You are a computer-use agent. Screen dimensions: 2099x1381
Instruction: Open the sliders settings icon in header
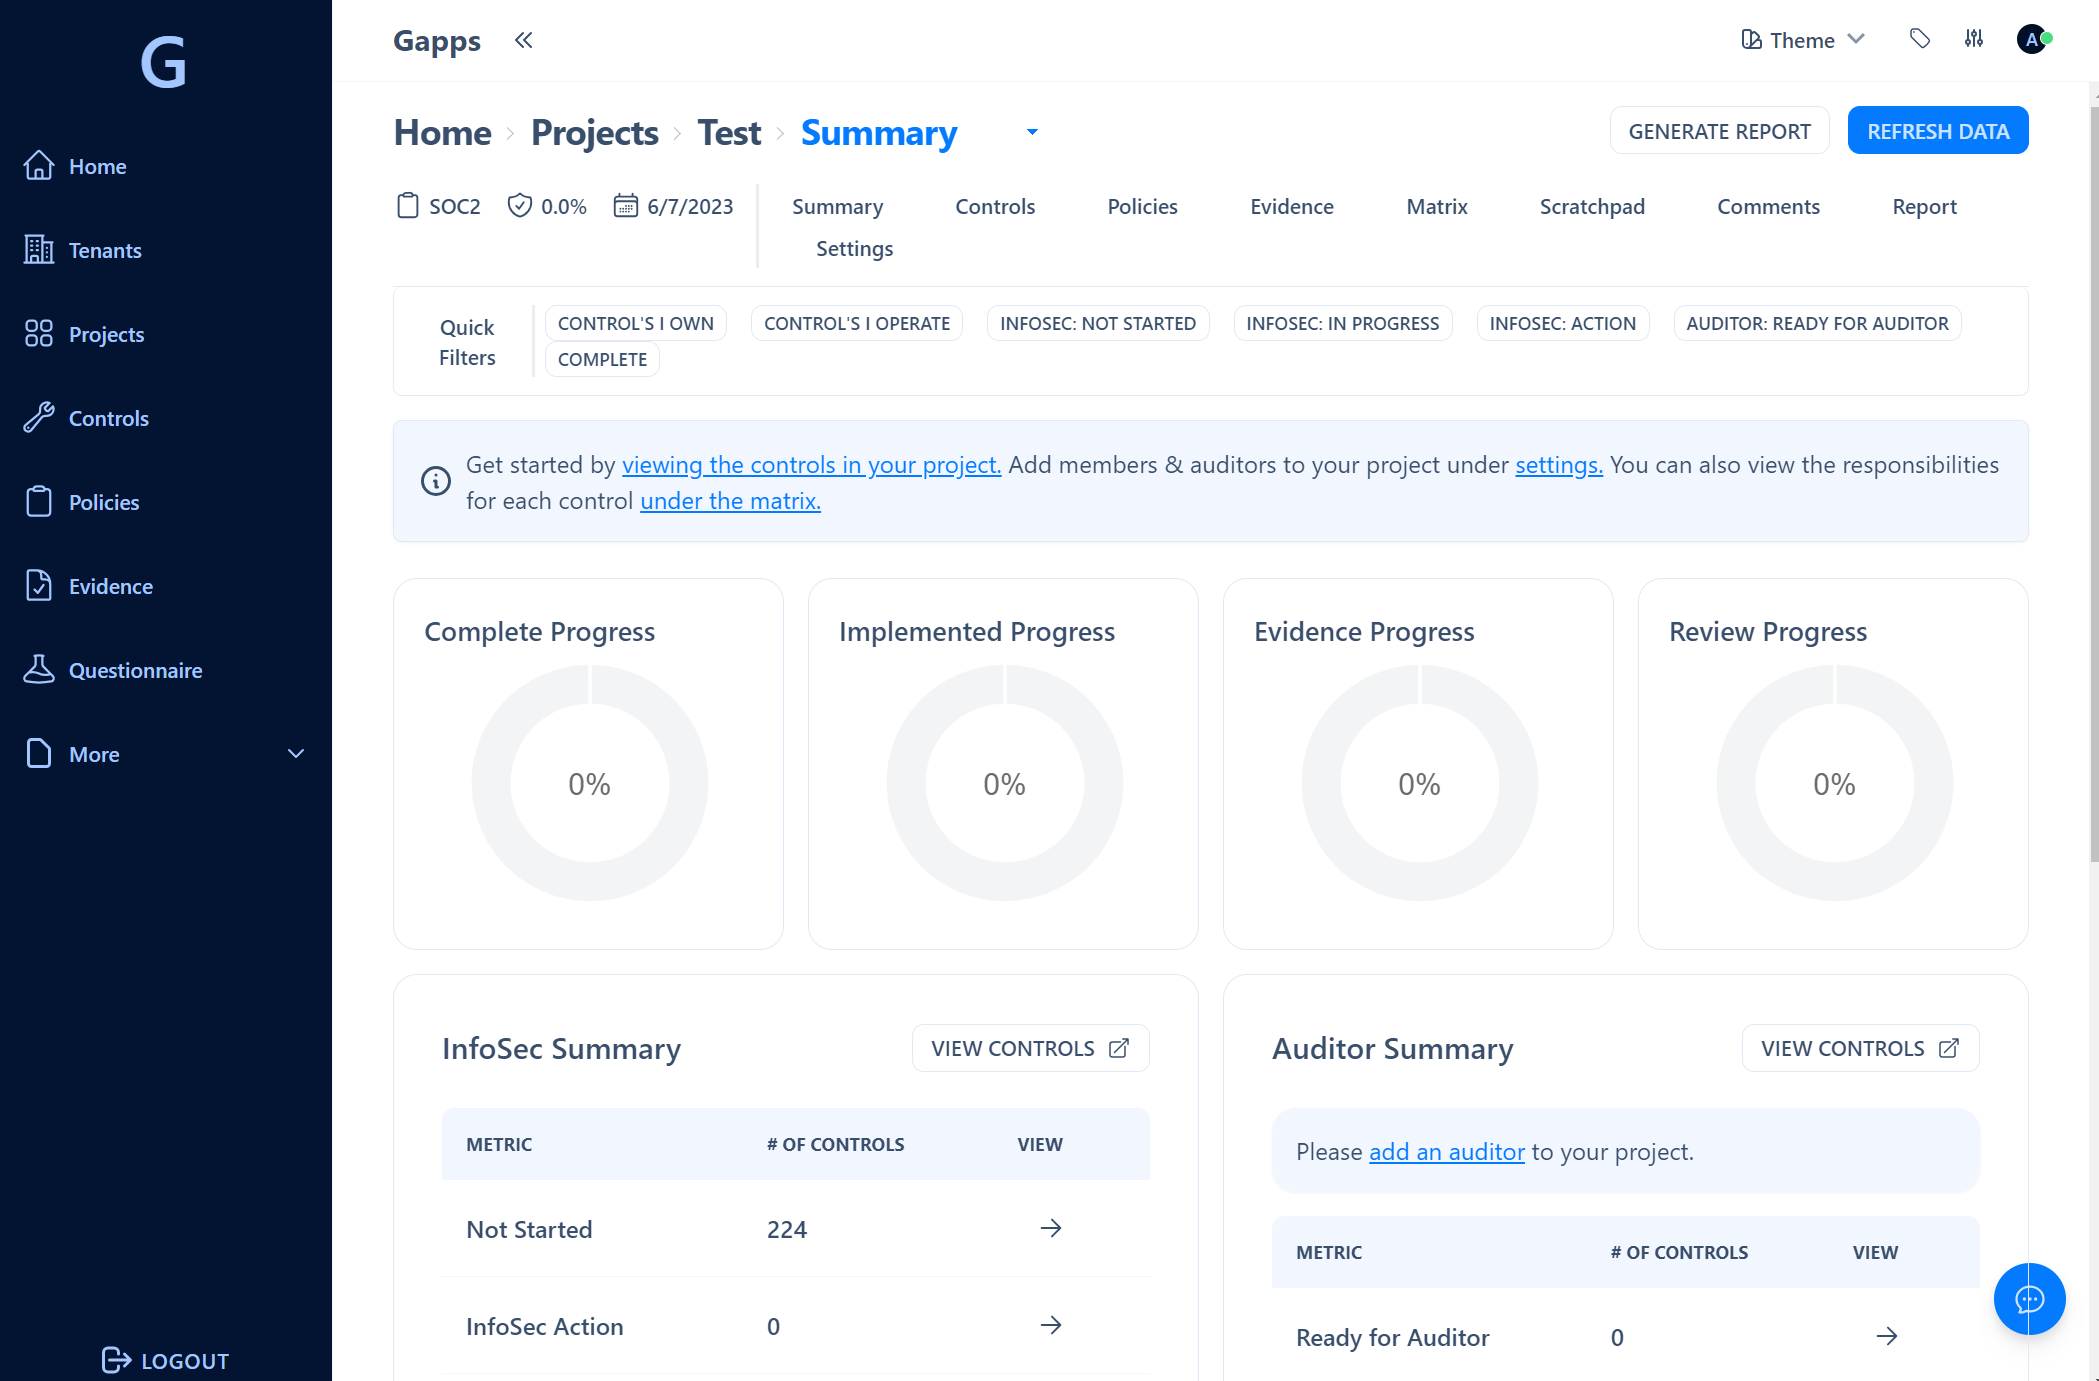(x=1973, y=39)
